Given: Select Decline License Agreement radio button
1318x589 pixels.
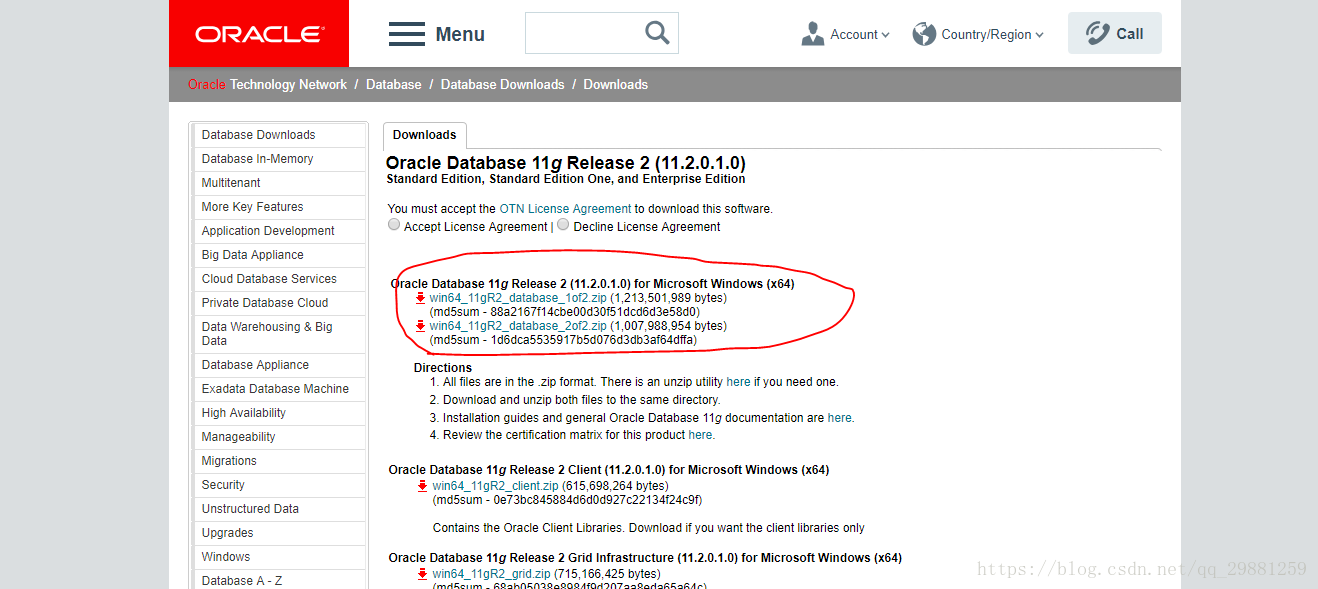Looking at the screenshot, I should [x=563, y=225].
